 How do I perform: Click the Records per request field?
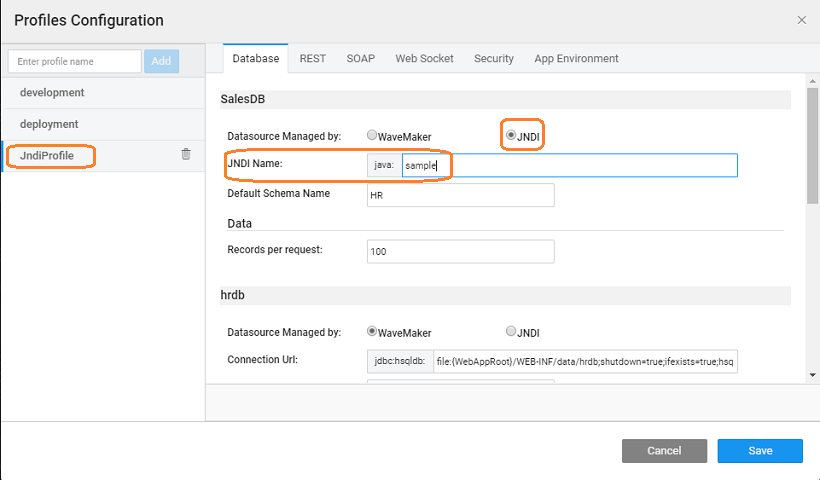(460, 251)
